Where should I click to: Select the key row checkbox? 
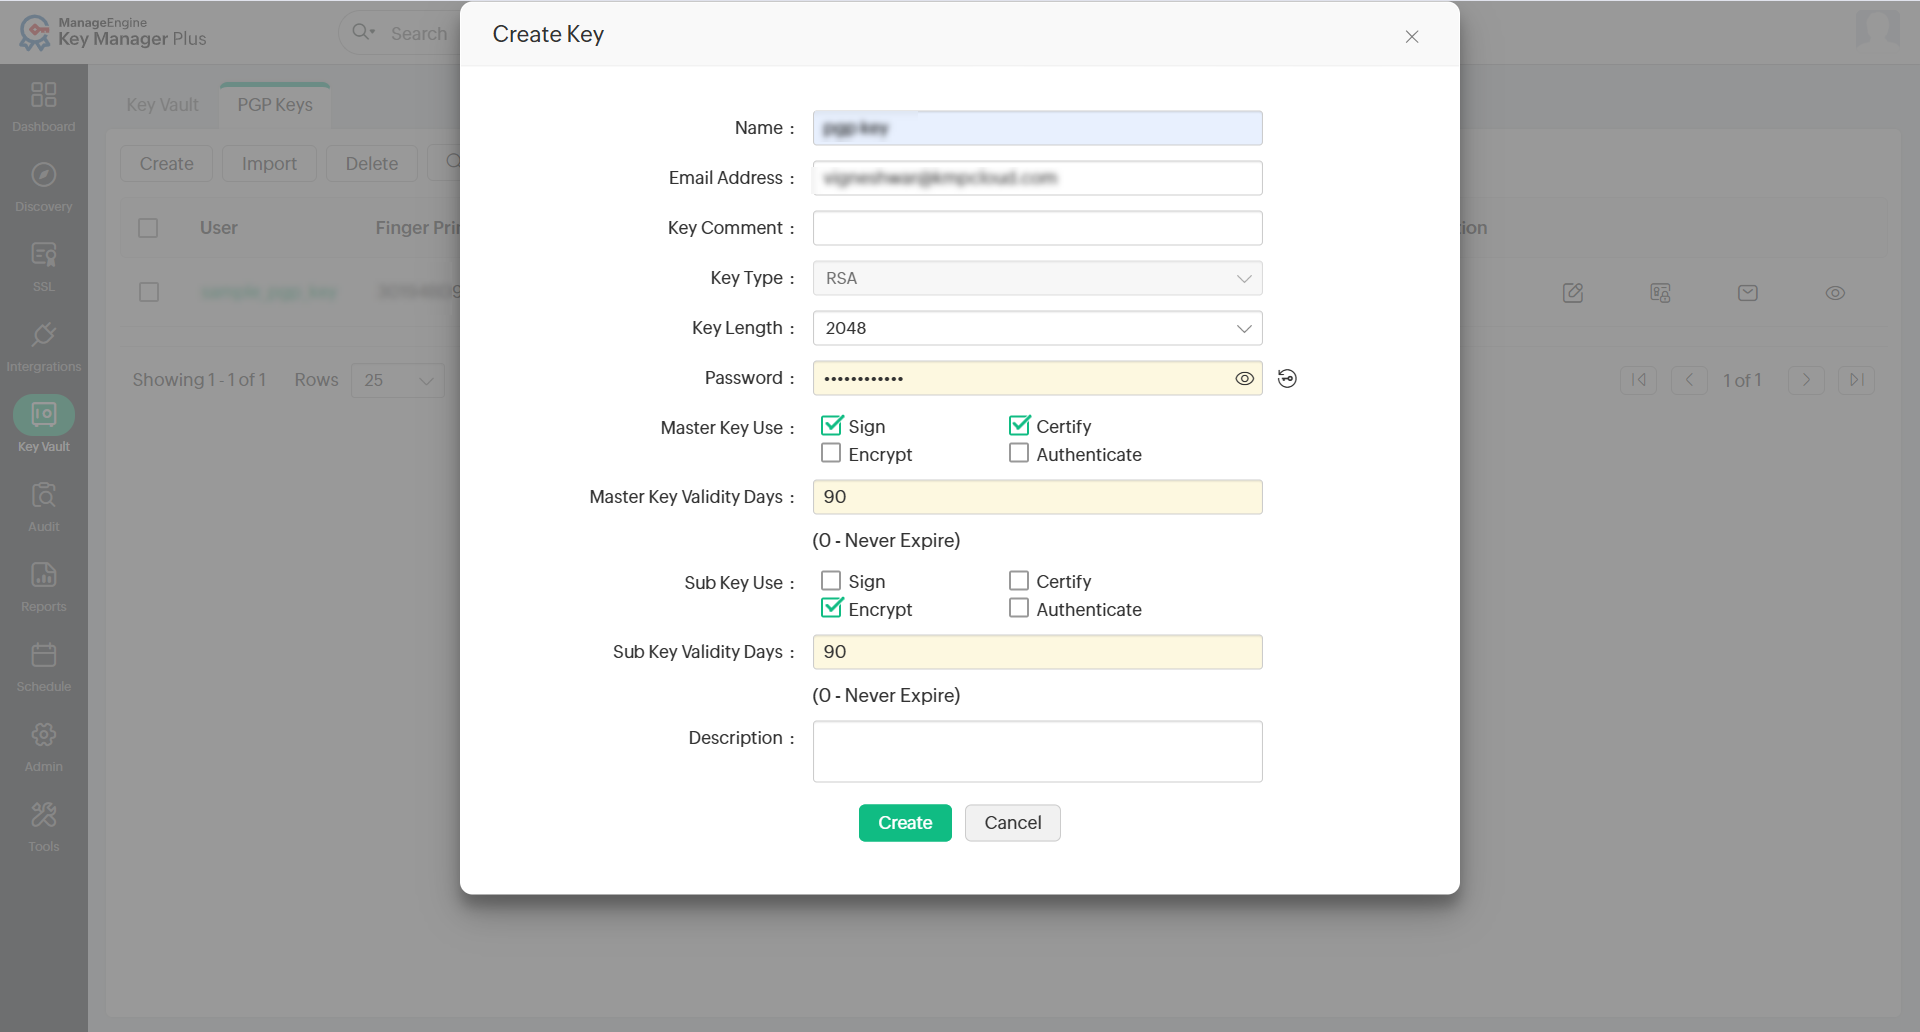pyautogui.click(x=149, y=292)
